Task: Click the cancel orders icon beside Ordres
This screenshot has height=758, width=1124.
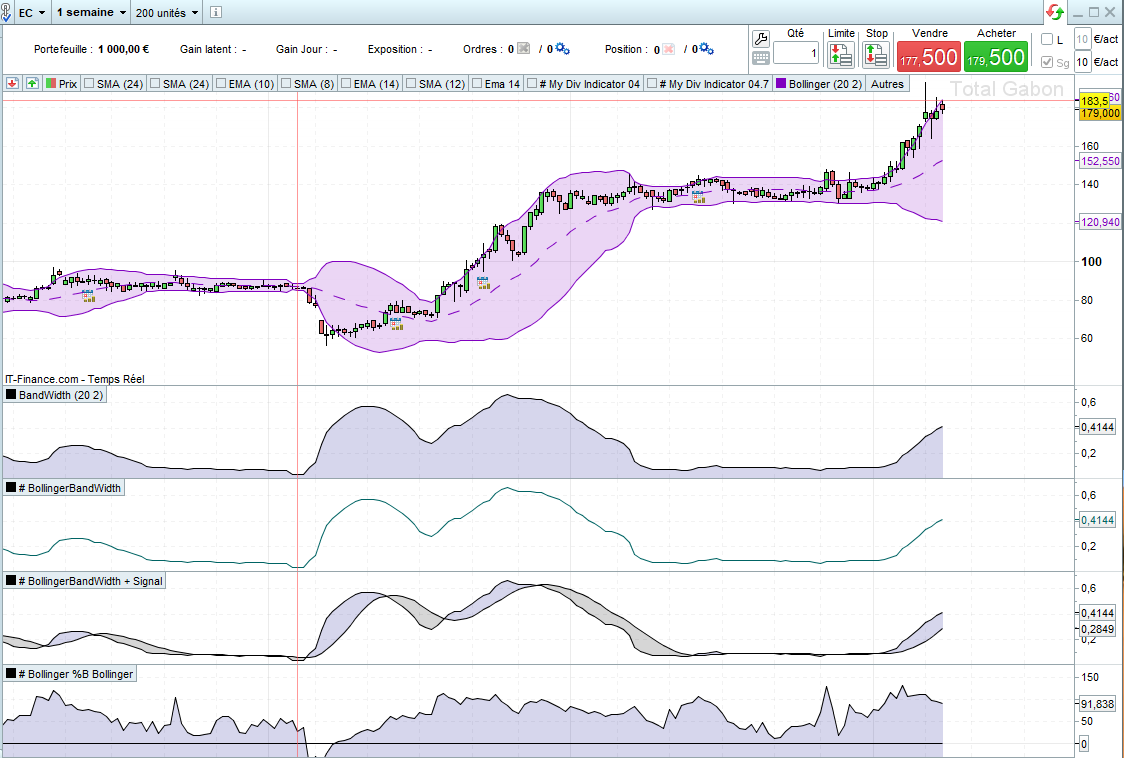Action: pyautogui.click(x=524, y=49)
